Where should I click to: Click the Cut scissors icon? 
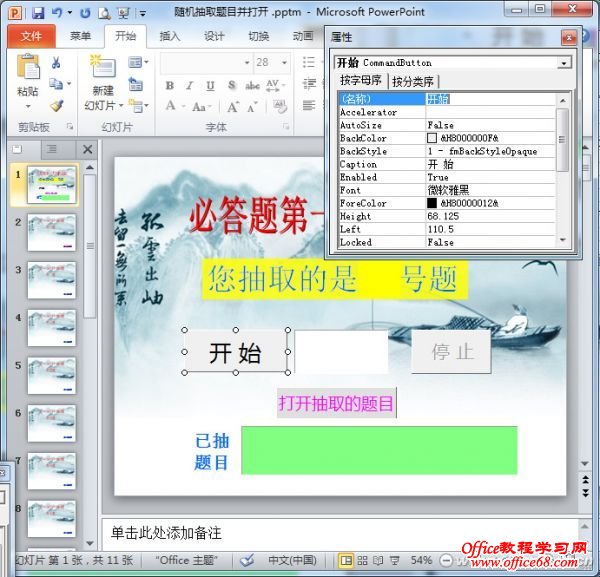click(x=56, y=62)
